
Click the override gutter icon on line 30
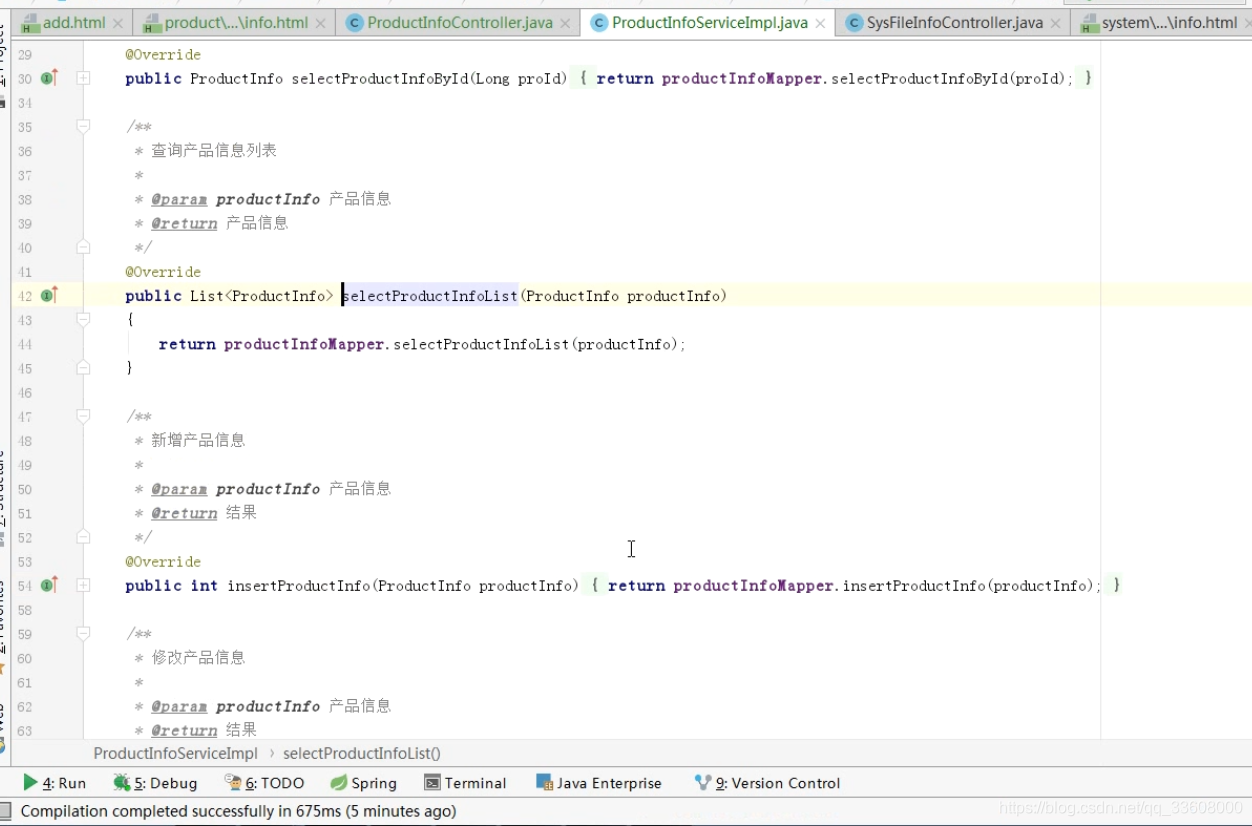pos(49,78)
